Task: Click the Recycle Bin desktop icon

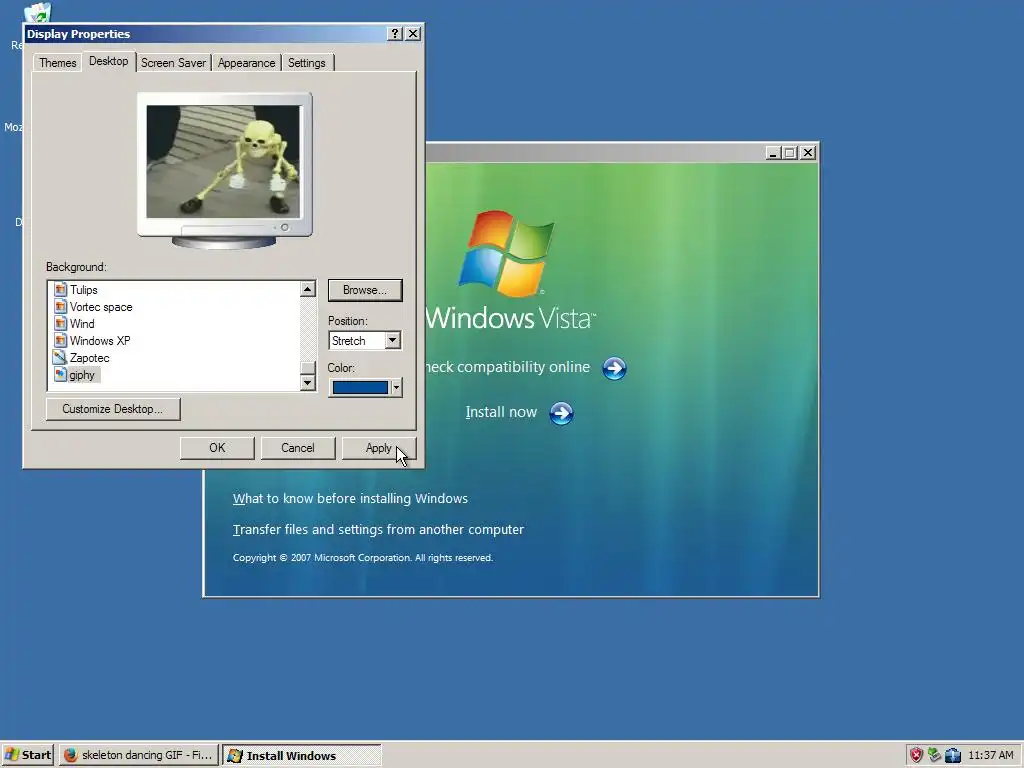Action: click(x=37, y=13)
